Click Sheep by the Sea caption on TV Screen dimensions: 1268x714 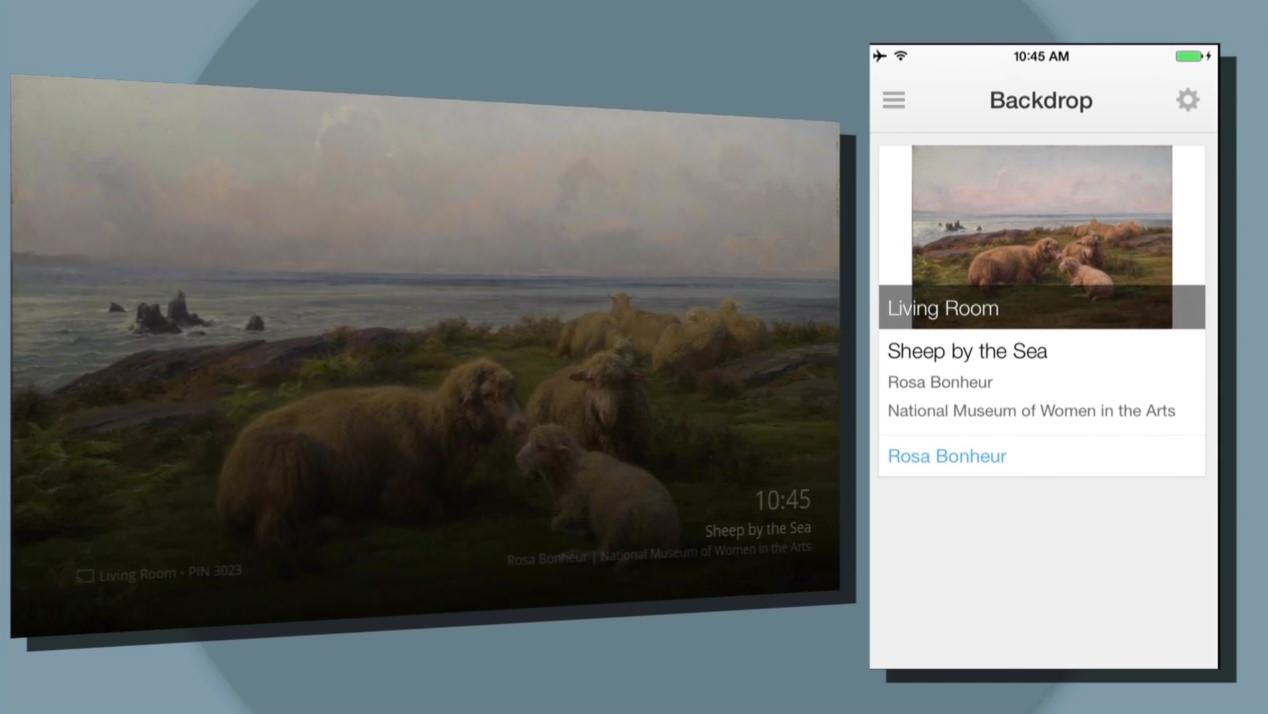coord(758,530)
